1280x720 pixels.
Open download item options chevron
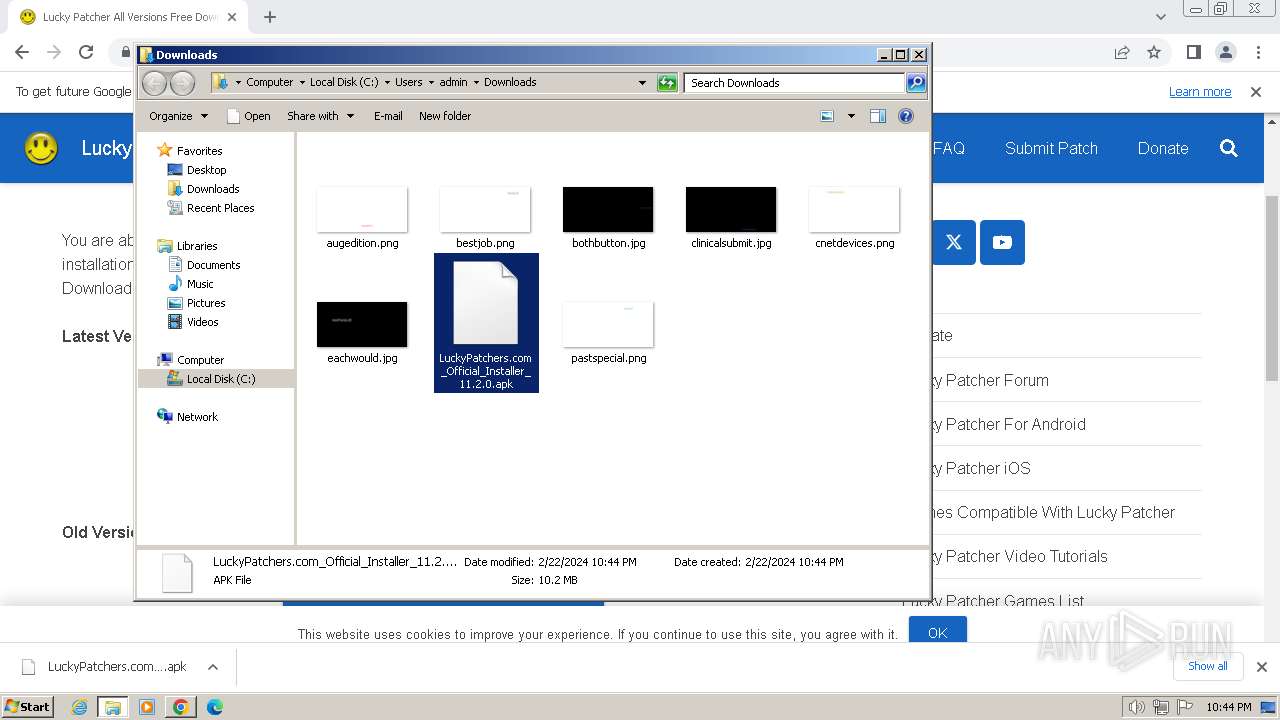[x=212, y=667]
